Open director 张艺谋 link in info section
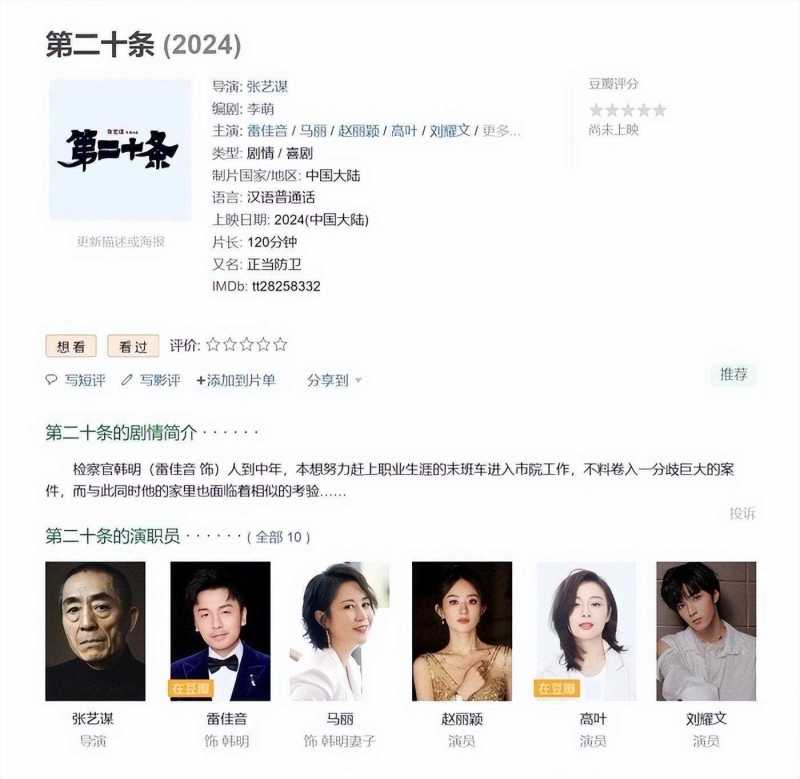Image resolution: width=800 pixels, height=779 pixels. tap(267, 87)
